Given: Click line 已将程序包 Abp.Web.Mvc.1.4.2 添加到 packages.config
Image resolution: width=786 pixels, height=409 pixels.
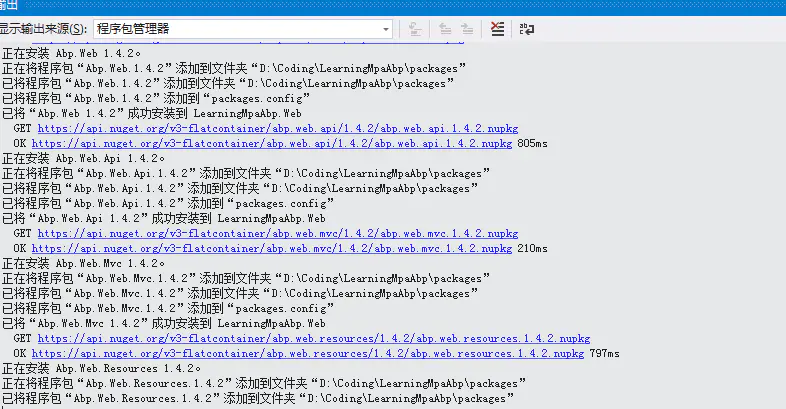Looking at the screenshot, I should [168, 309].
